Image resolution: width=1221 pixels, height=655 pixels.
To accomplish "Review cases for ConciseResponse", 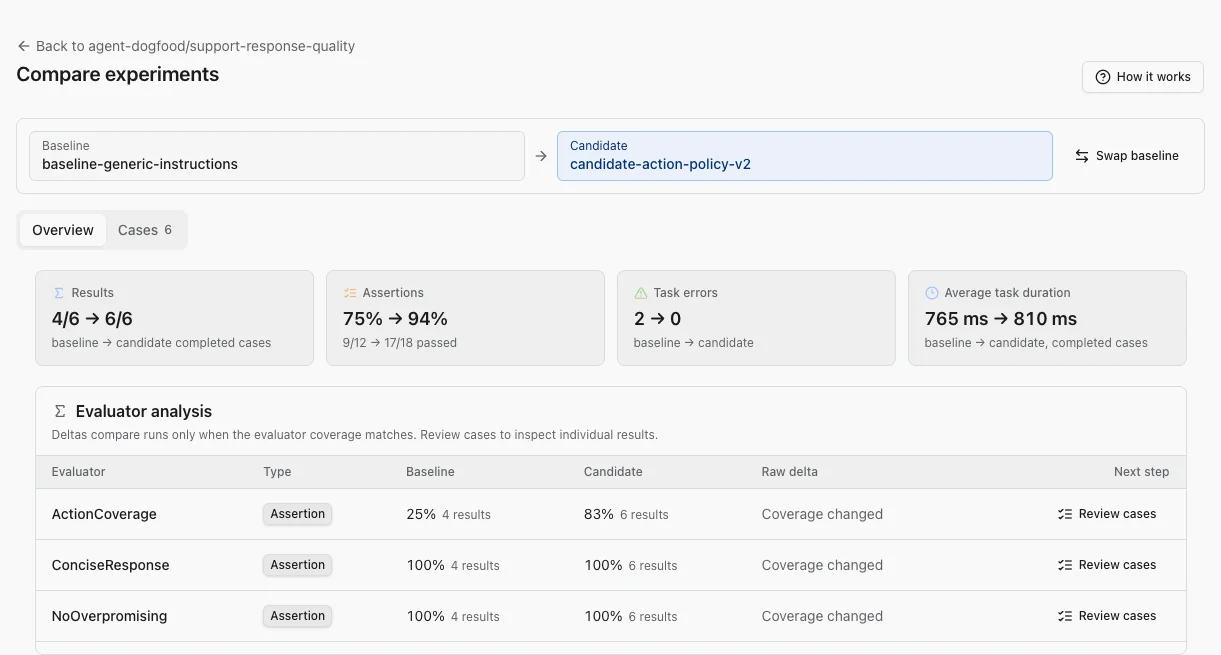I will pos(1107,565).
